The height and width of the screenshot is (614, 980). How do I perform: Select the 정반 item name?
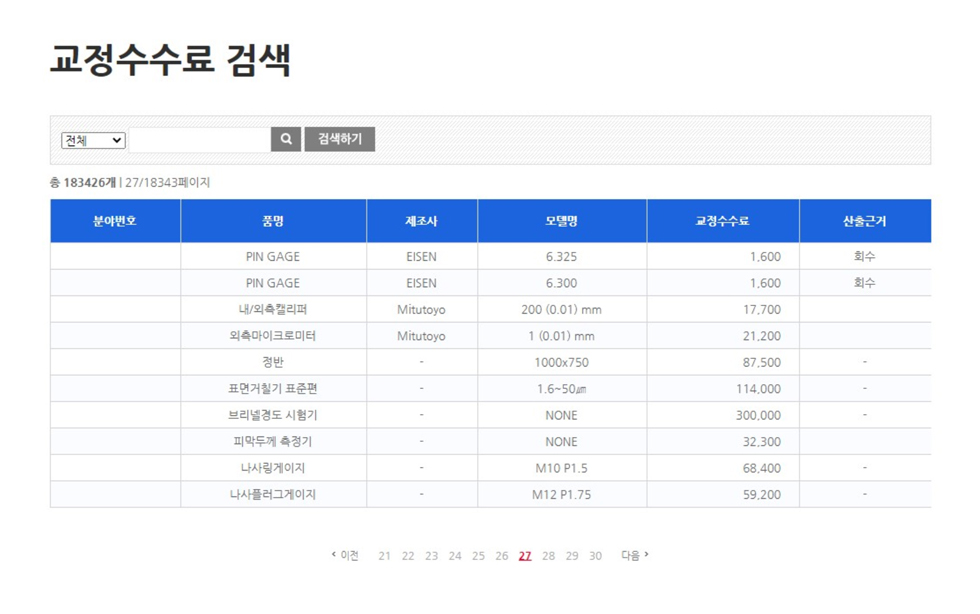272,362
